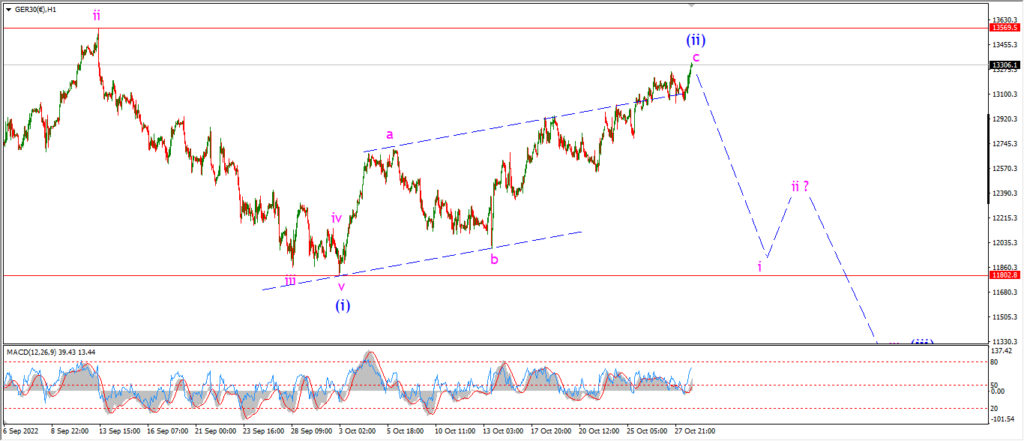Click the 13569.5 red price tag
This screenshot has width=1024, height=441.
click(x=1004, y=28)
